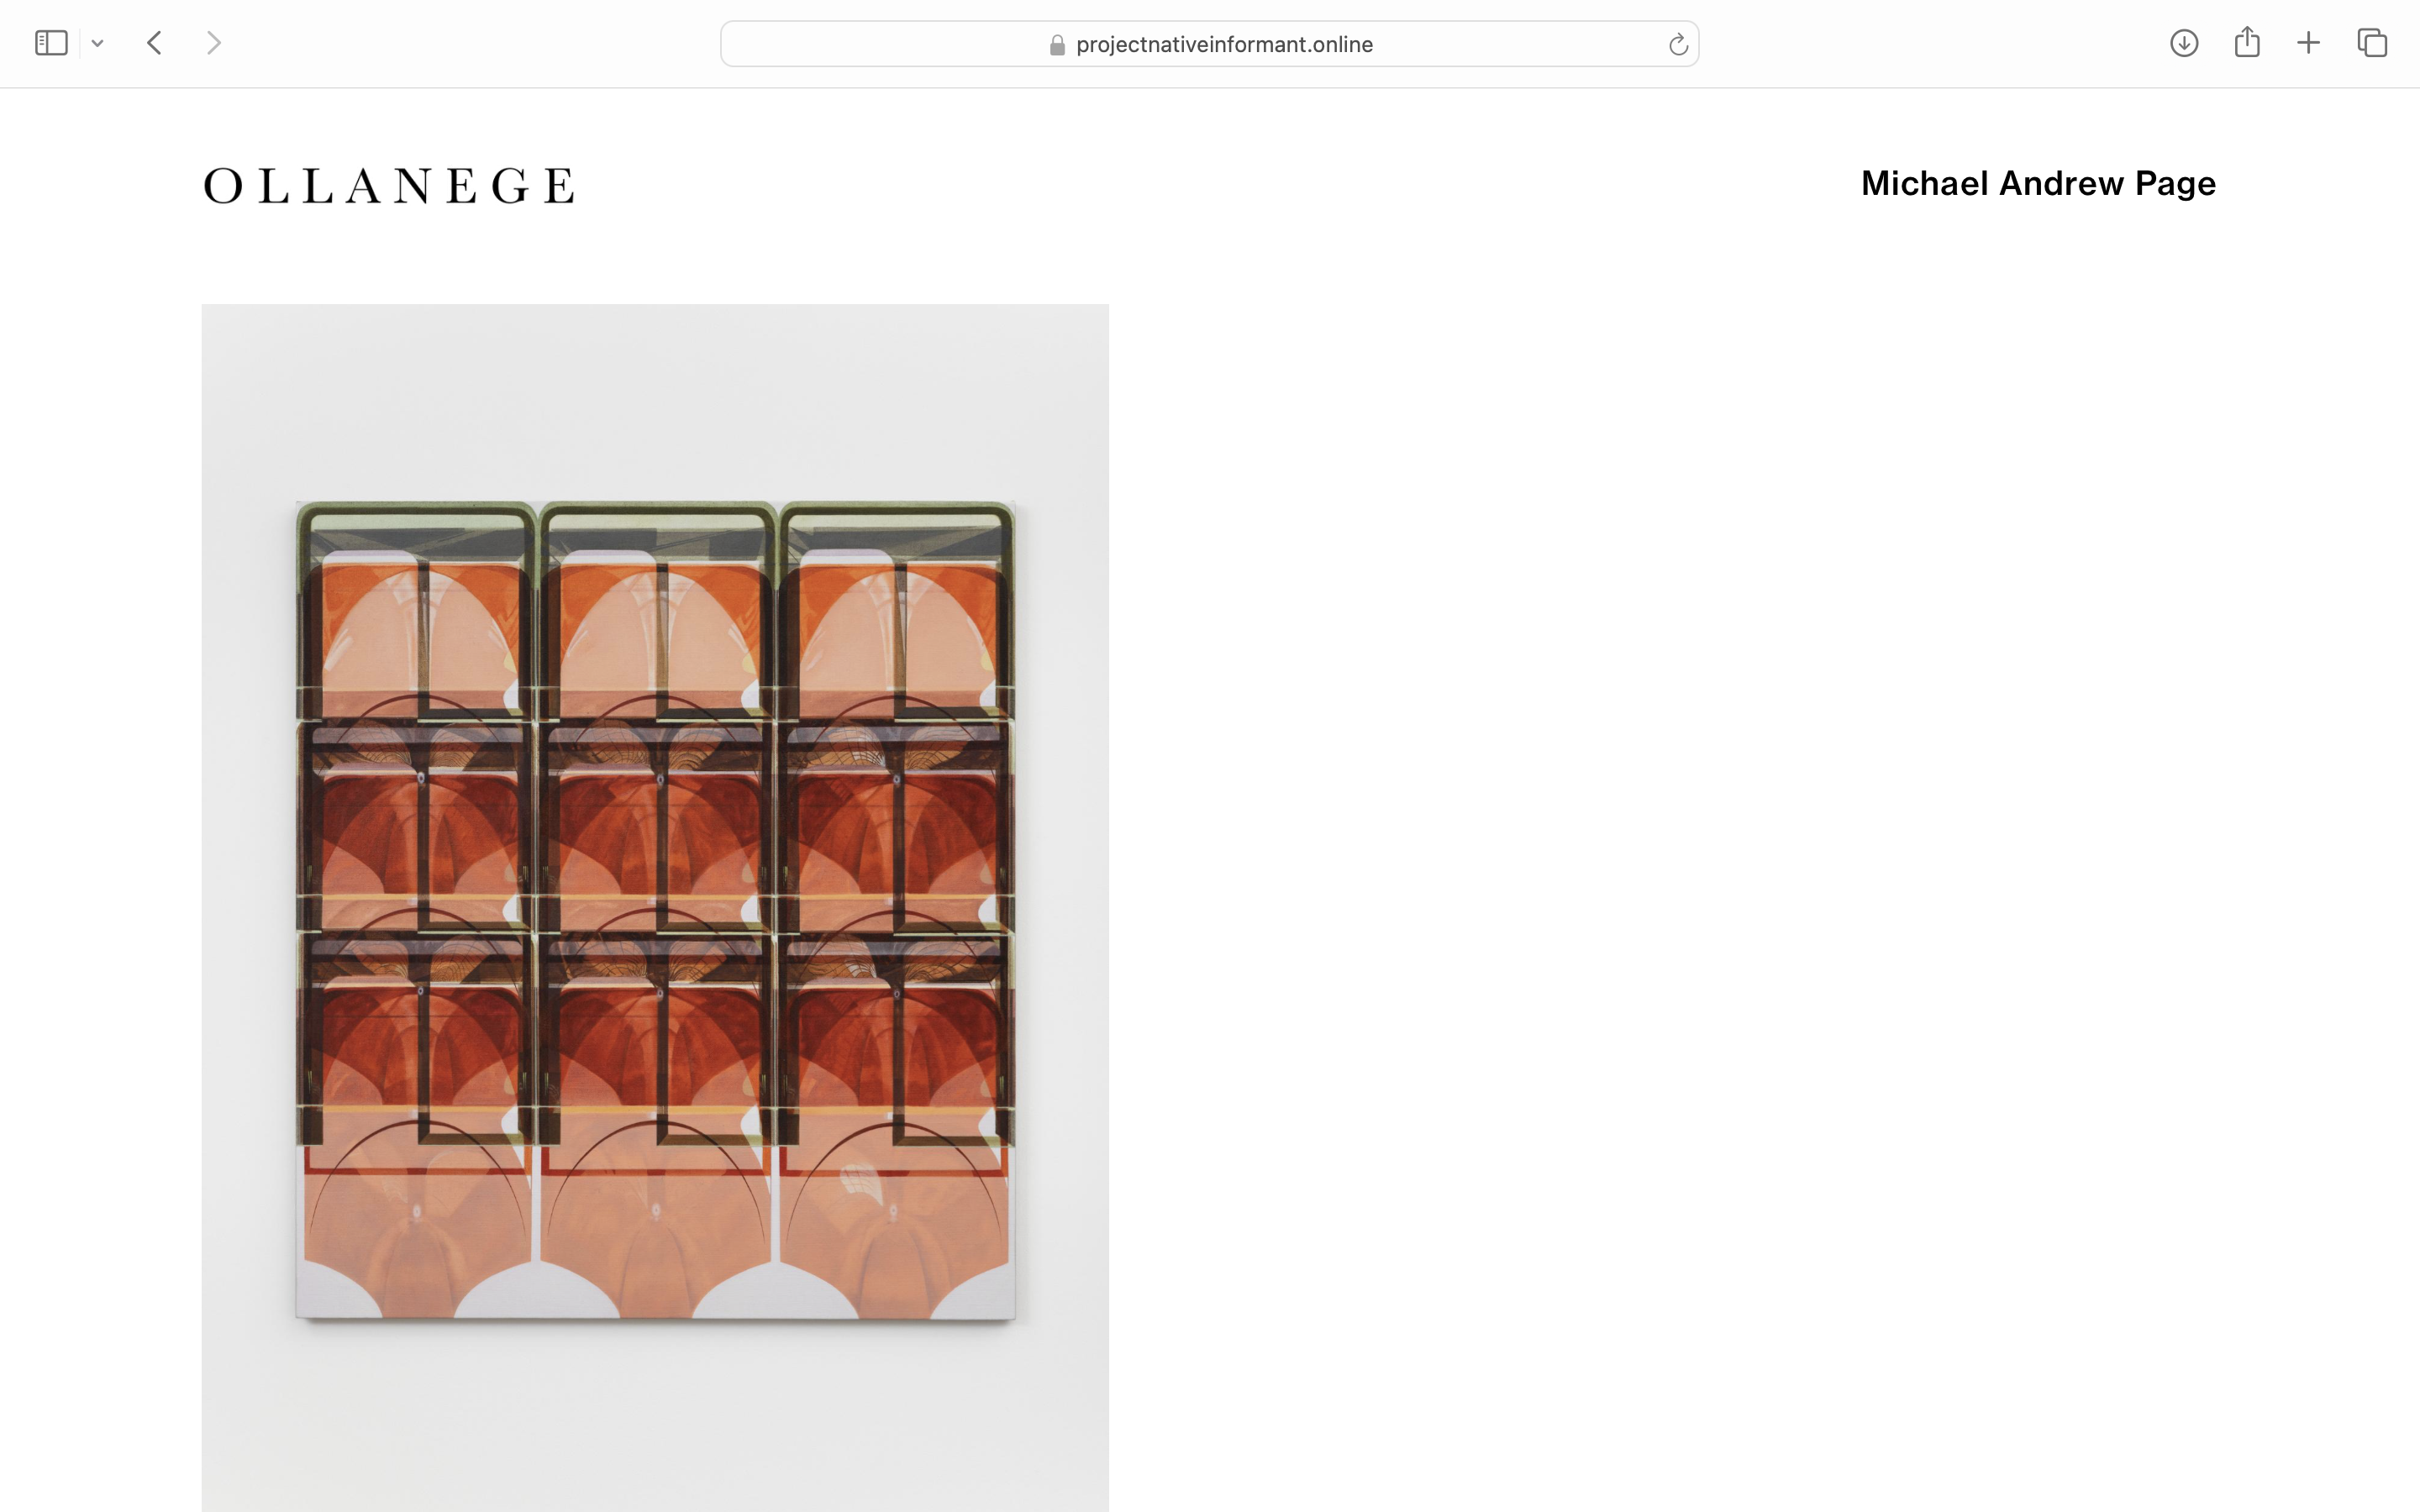The width and height of the screenshot is (2420, 1512).
Task: Go forward to the next page
Action: point(213,43)
